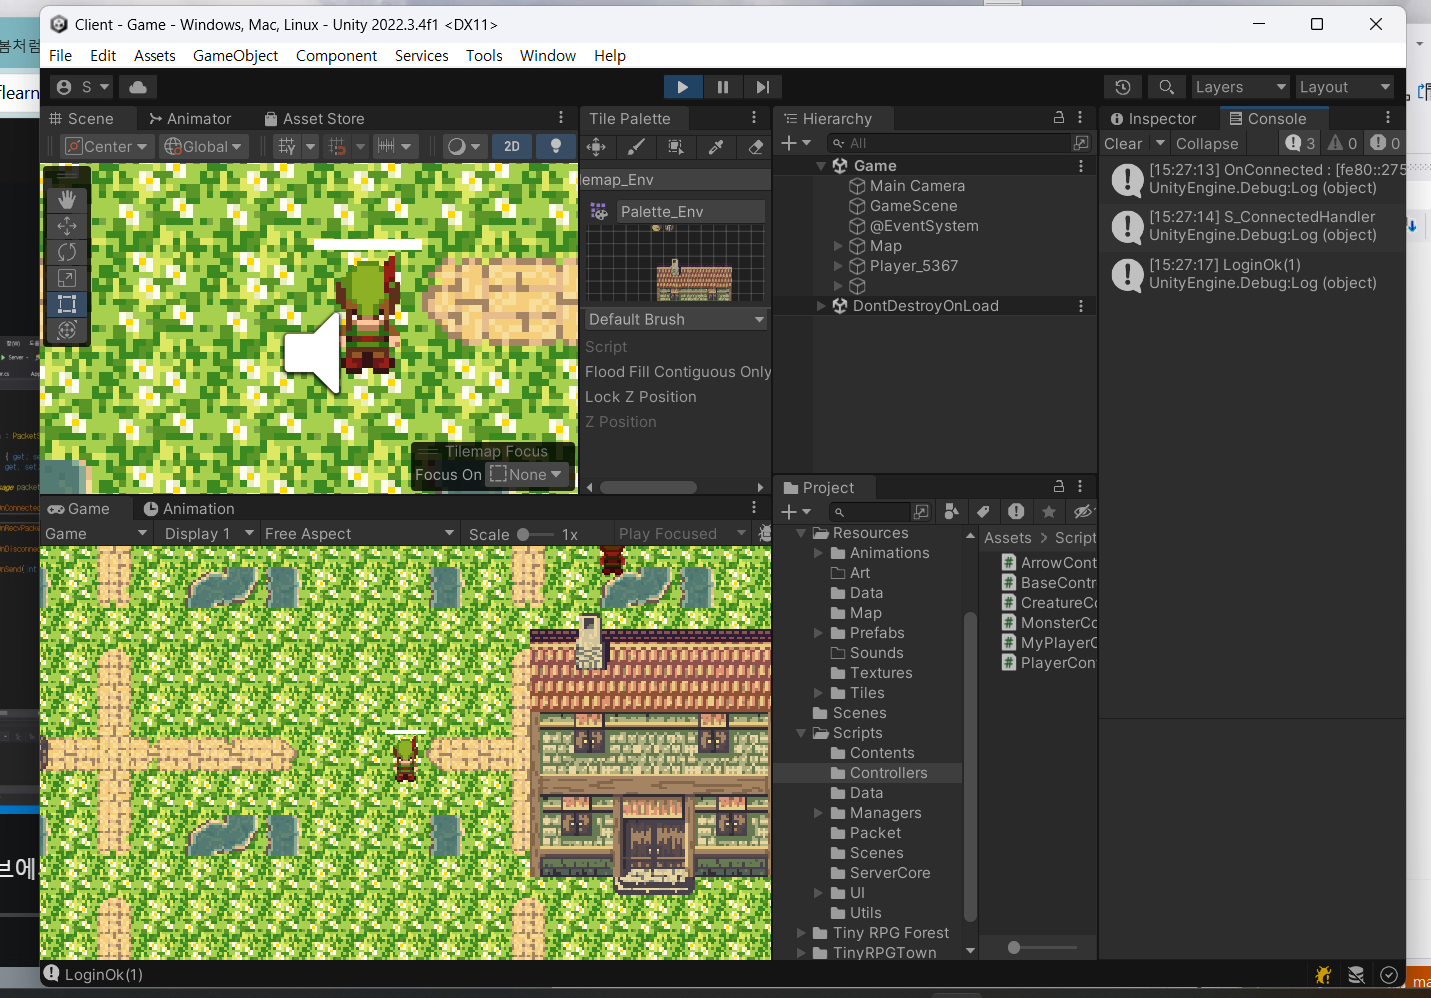Switch to the Inspector tab
The image size is (1431, 998).
[1153, 119]
